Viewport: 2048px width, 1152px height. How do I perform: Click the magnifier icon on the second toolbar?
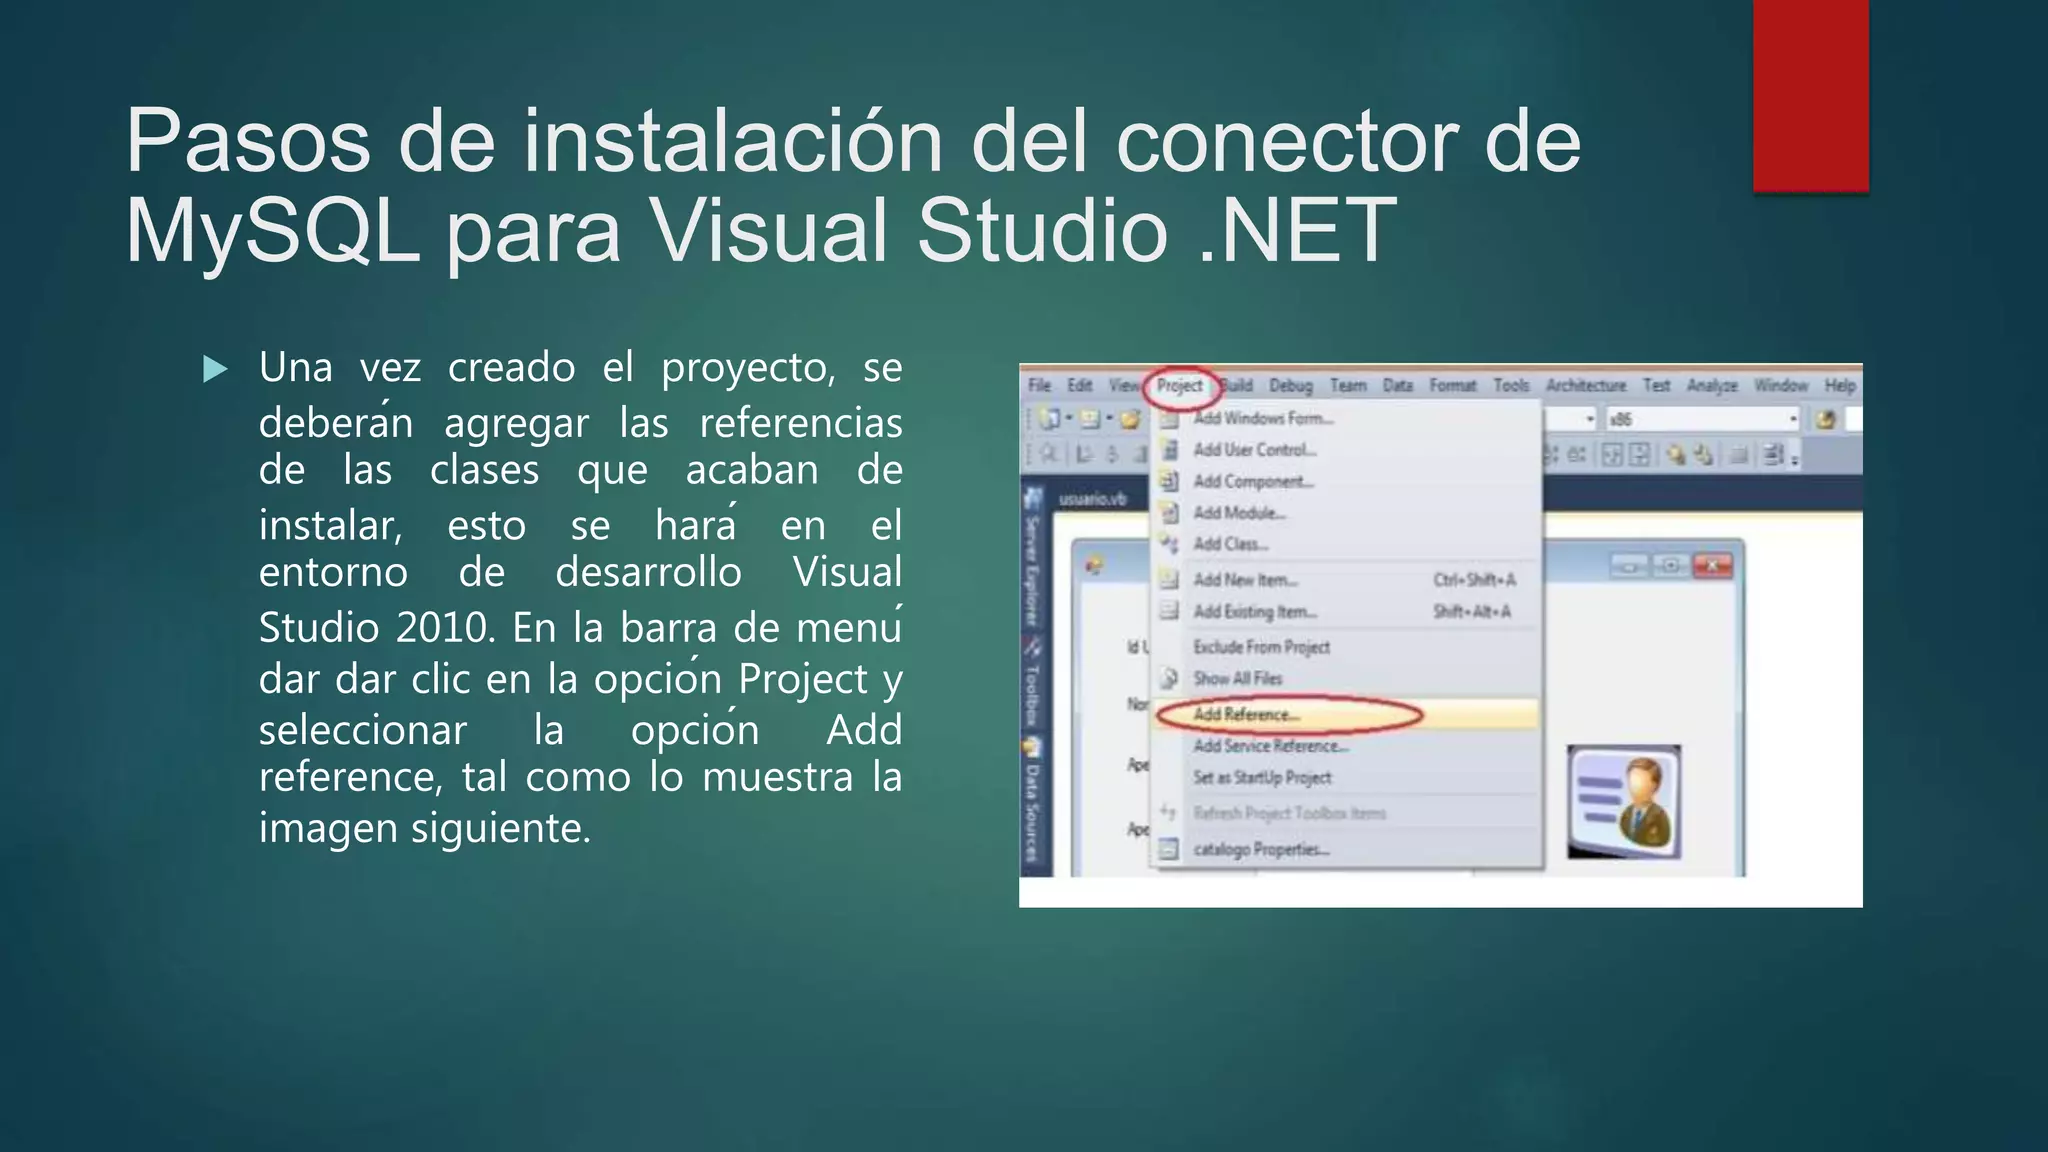[x=1047, y=455]
